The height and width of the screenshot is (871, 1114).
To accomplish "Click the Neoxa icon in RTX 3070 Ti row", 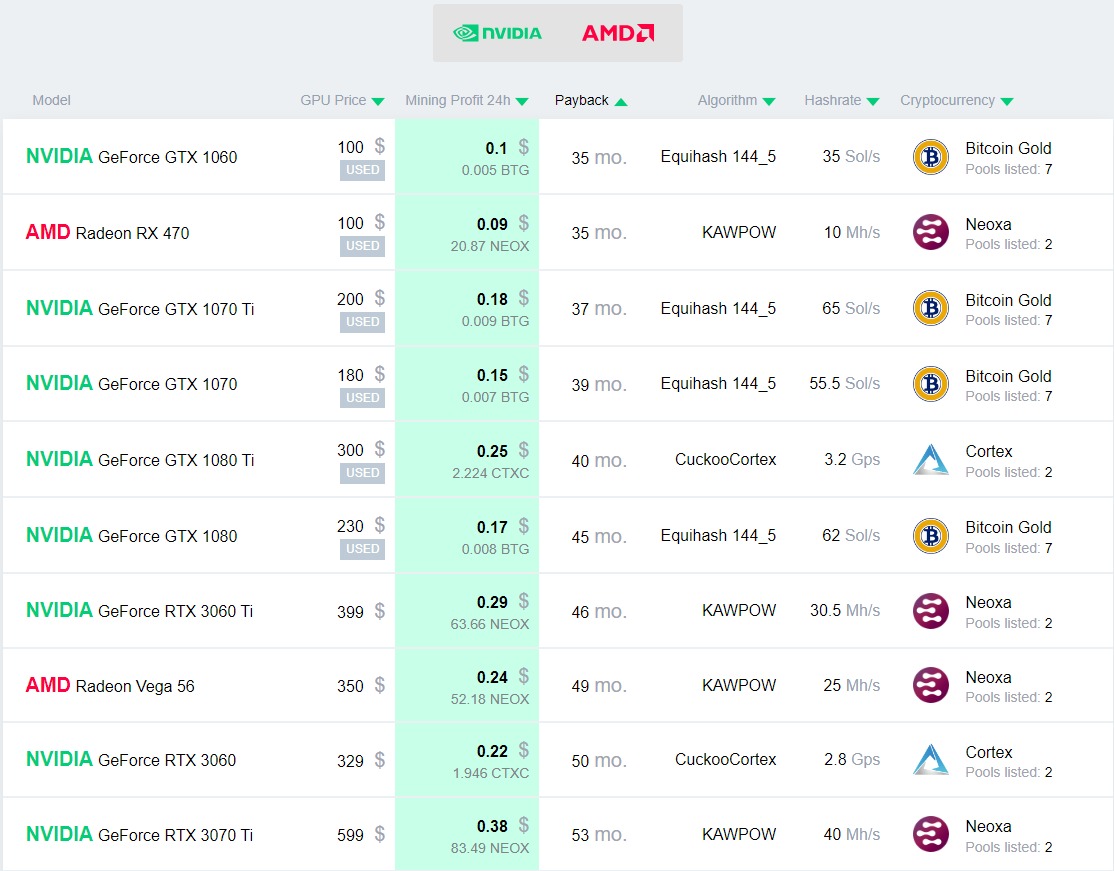I will [x=931, y=834].
